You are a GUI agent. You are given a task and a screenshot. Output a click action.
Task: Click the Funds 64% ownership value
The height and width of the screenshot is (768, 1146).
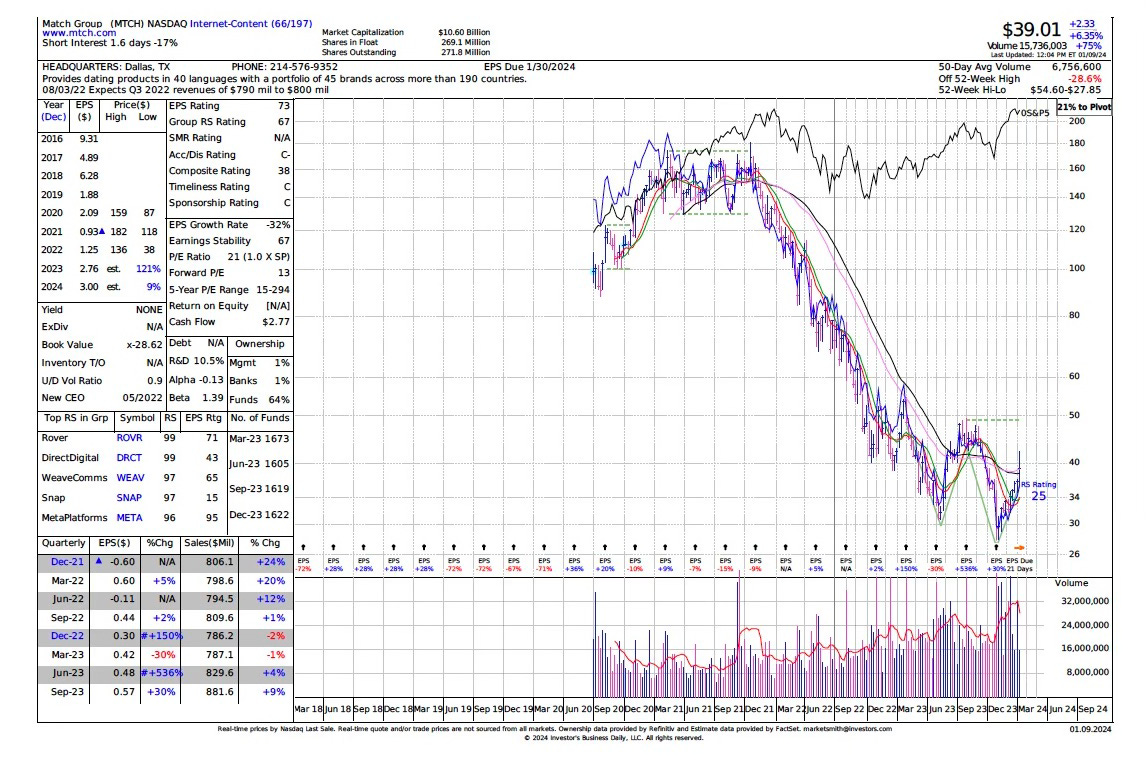click(279, 400)
